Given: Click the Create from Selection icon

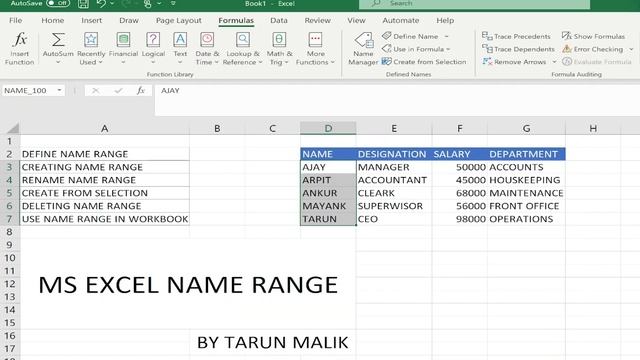Looking at the screenshot, I should tap(387, 62).
